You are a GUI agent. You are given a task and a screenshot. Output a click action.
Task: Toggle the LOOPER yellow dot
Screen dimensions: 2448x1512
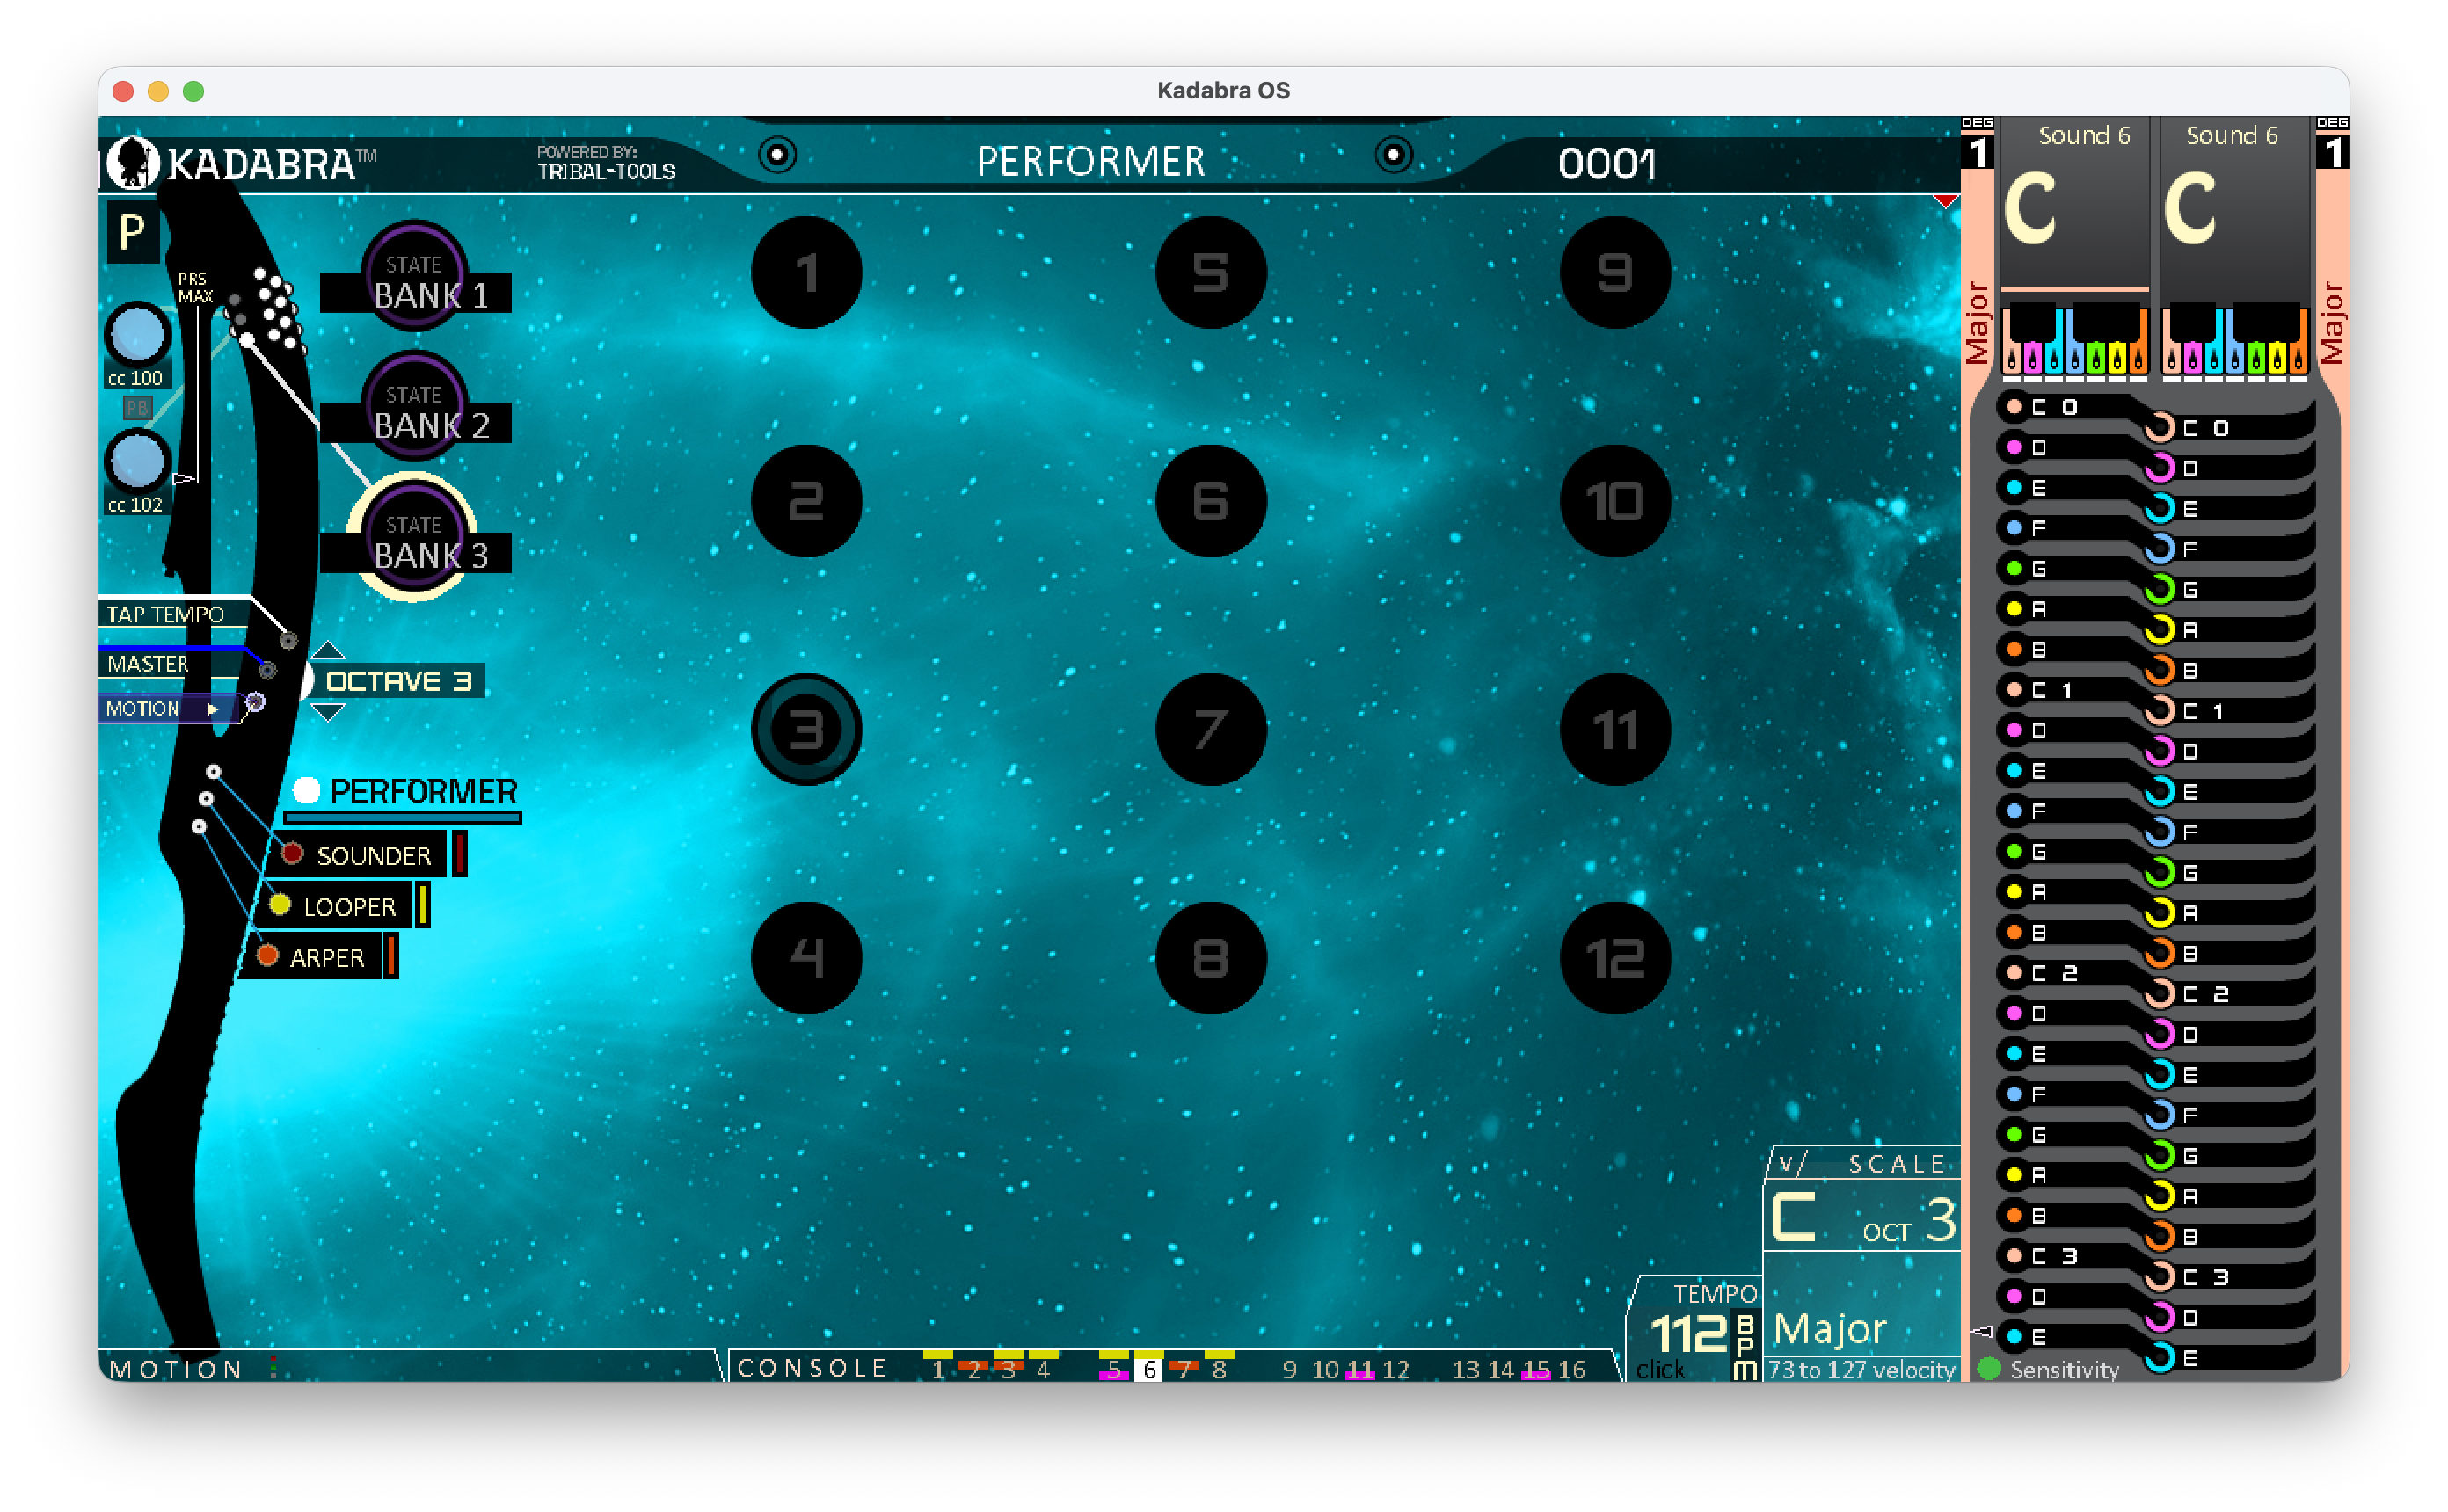[x=280, y=905]
